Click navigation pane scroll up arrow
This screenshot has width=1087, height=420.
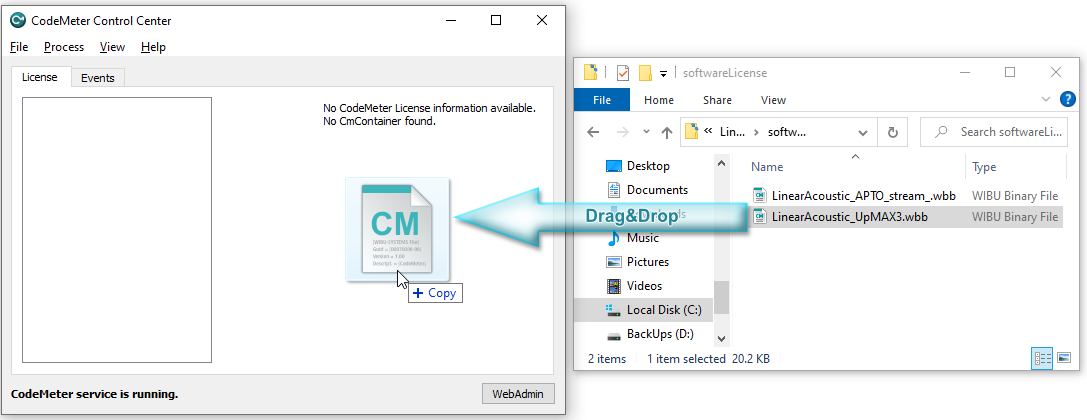click(721, 164)
